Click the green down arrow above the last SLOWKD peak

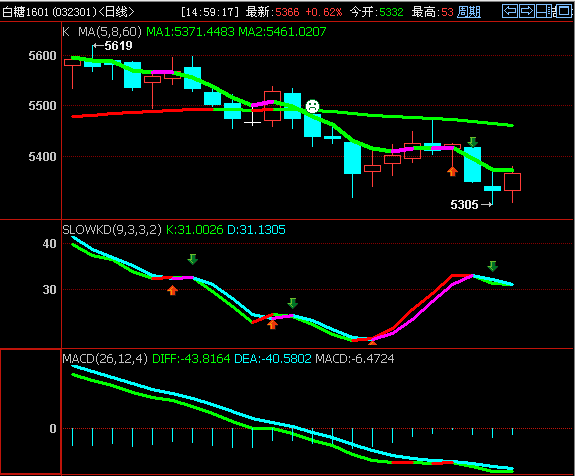(x=492, y=266)
